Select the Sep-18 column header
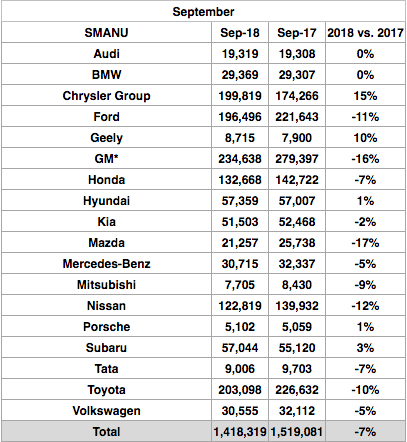Screen dimensions: 407x442 [240, 33]
